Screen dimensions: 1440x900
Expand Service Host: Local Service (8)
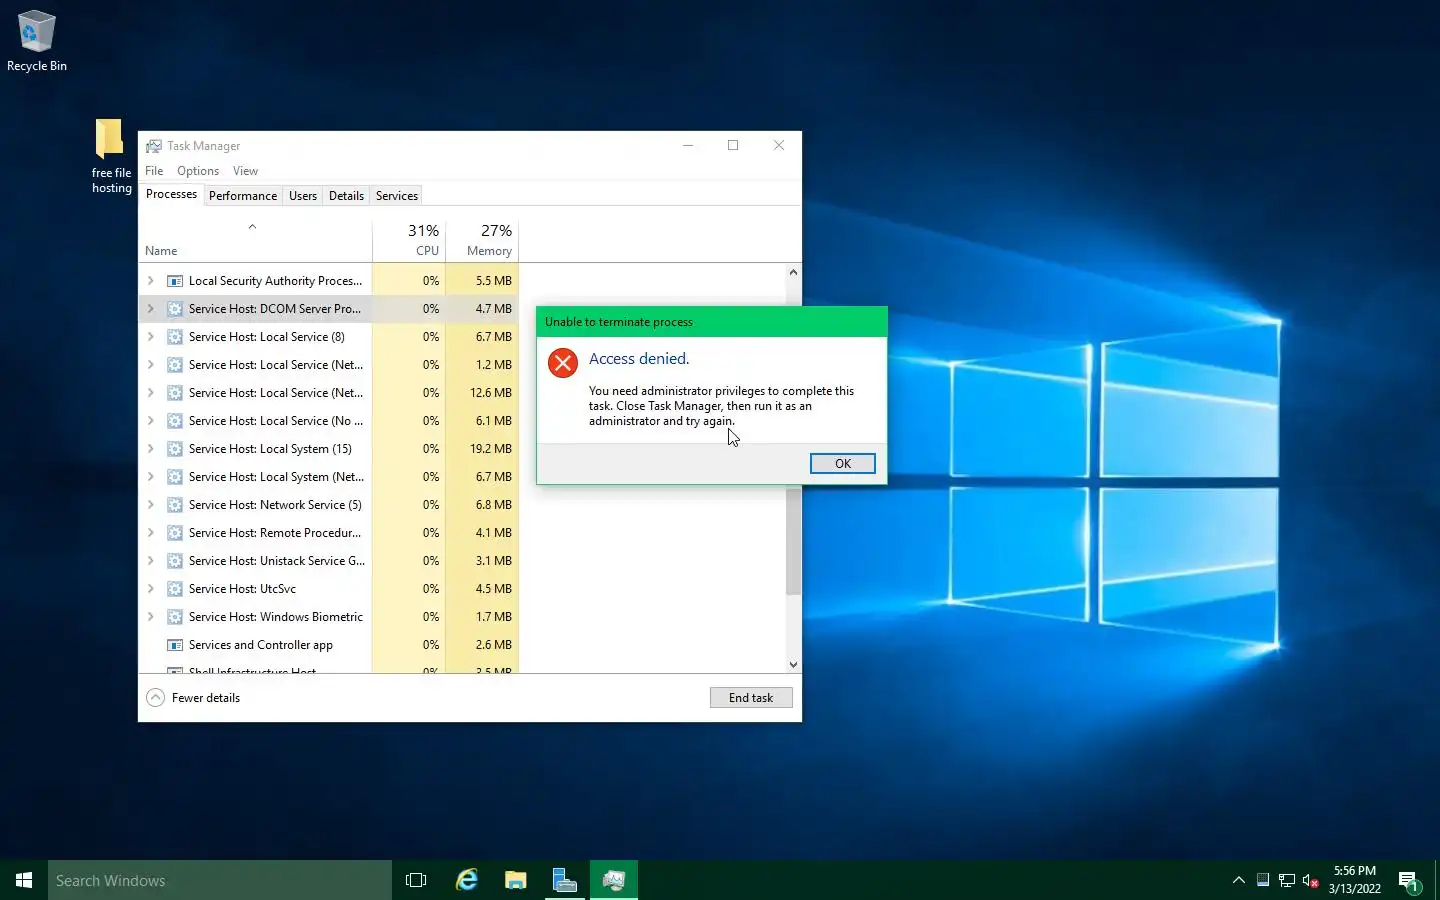151,337
